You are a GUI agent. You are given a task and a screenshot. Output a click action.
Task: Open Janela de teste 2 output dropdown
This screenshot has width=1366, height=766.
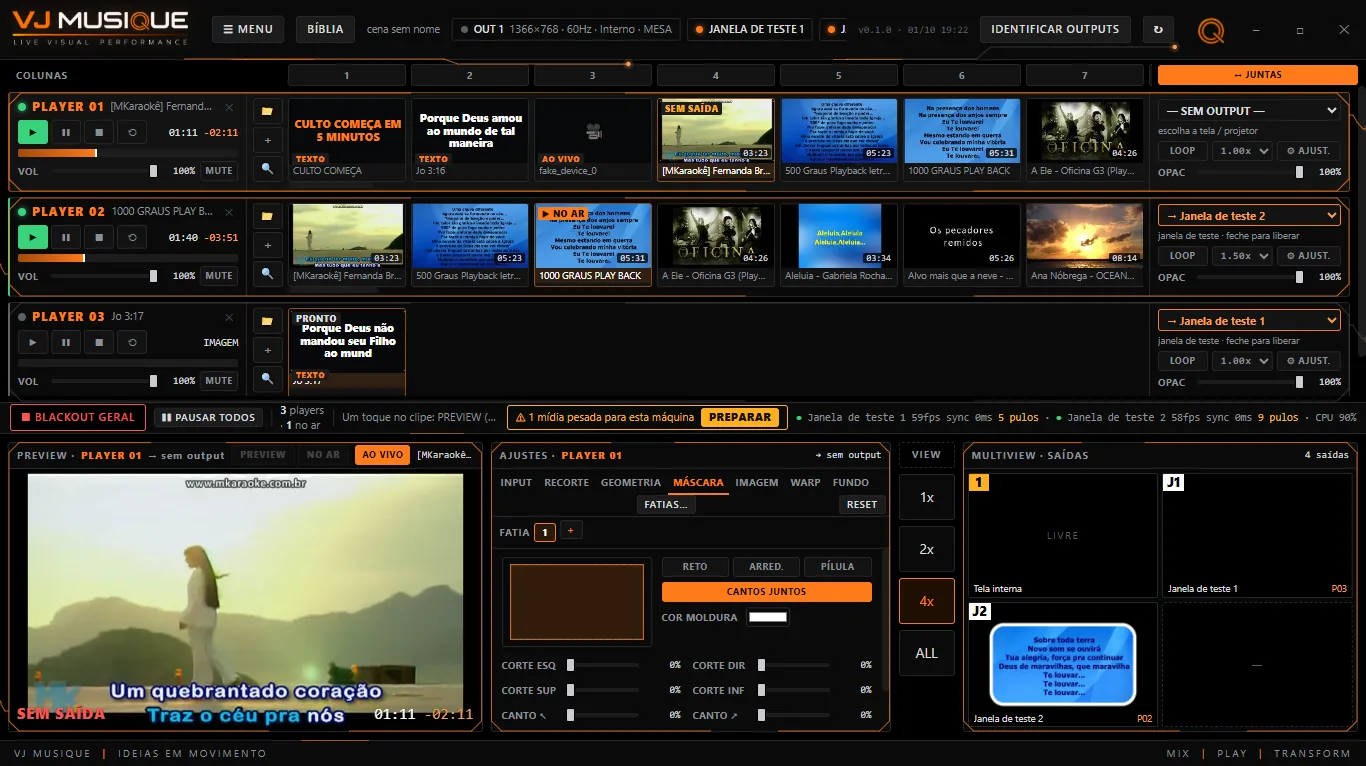coord(1249,216)
